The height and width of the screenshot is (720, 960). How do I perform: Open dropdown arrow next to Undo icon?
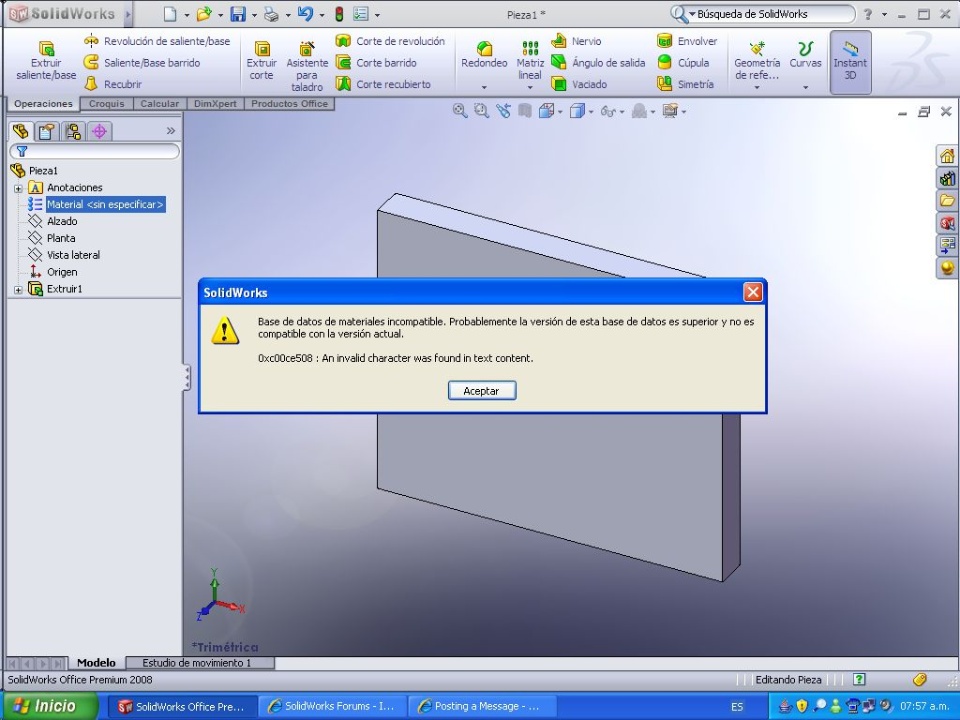(321, 15)
